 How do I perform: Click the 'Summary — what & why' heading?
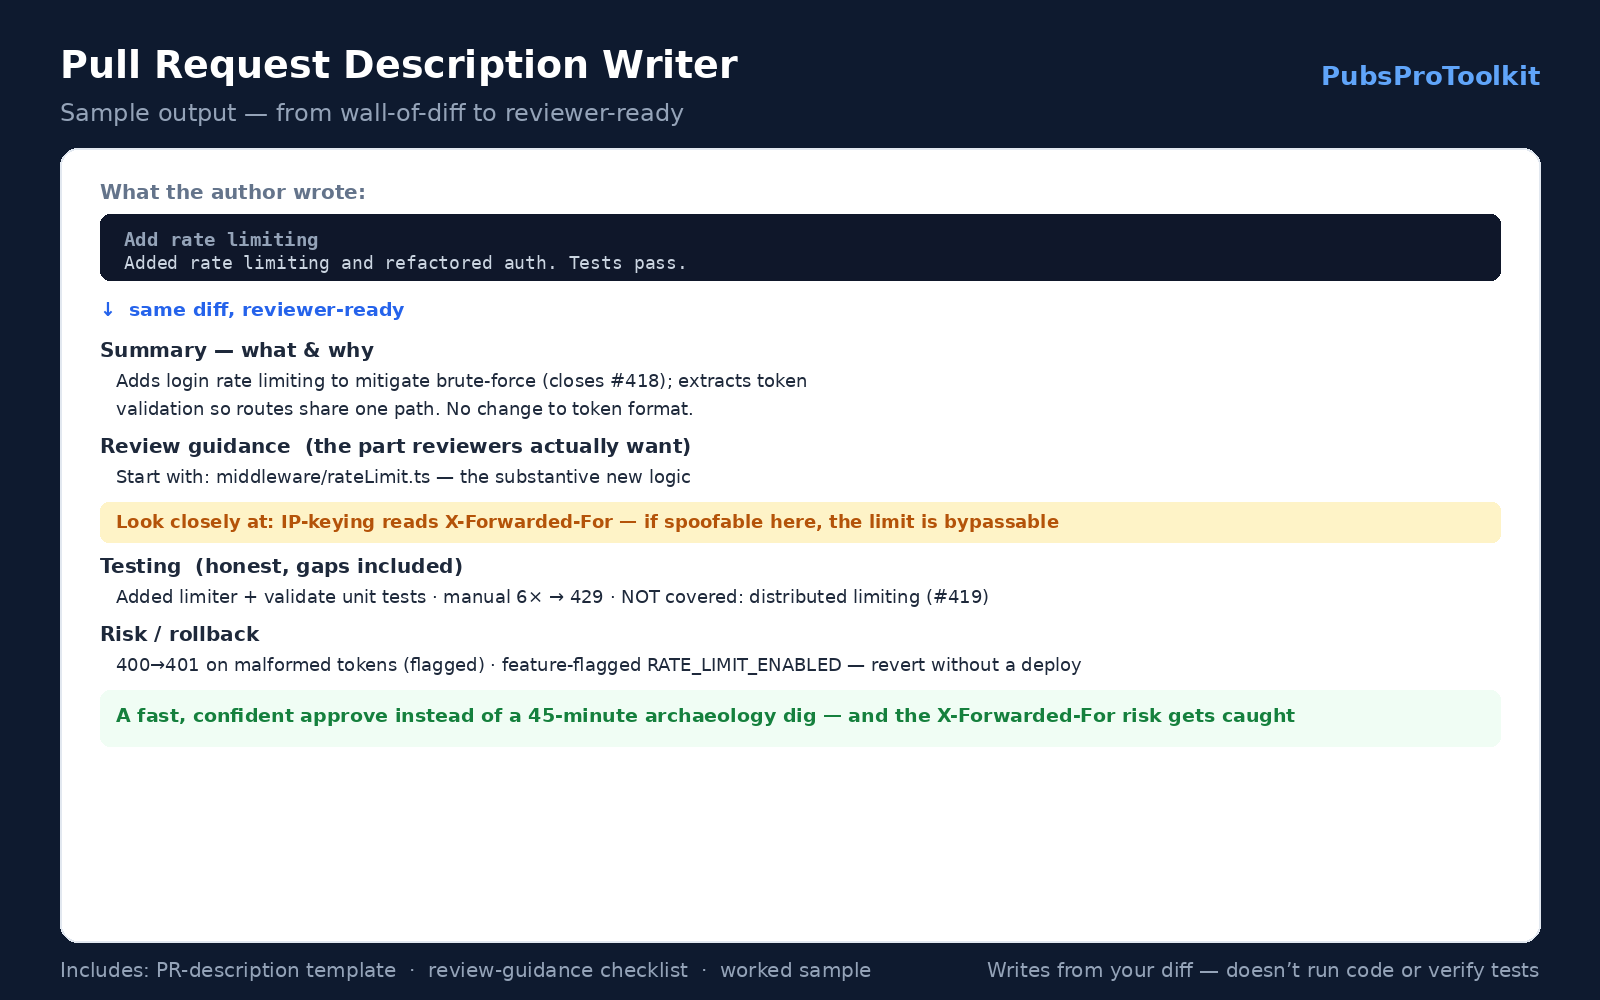[x=237, y=350]
